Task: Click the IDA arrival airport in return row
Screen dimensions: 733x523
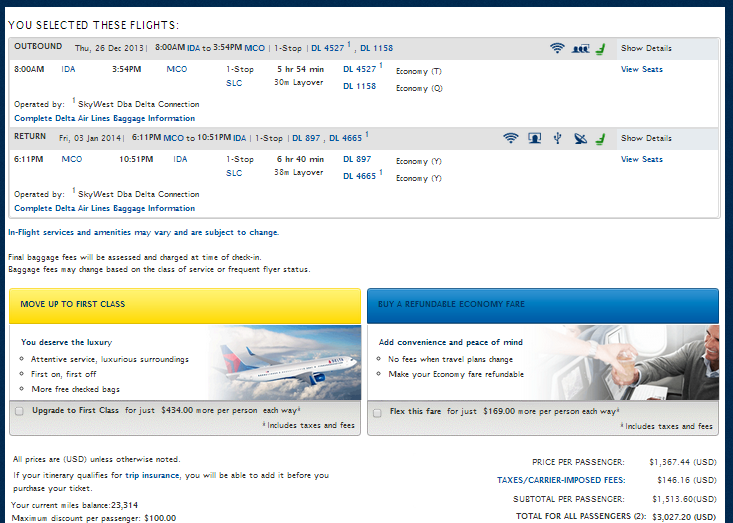Action: tap(180, 159)
